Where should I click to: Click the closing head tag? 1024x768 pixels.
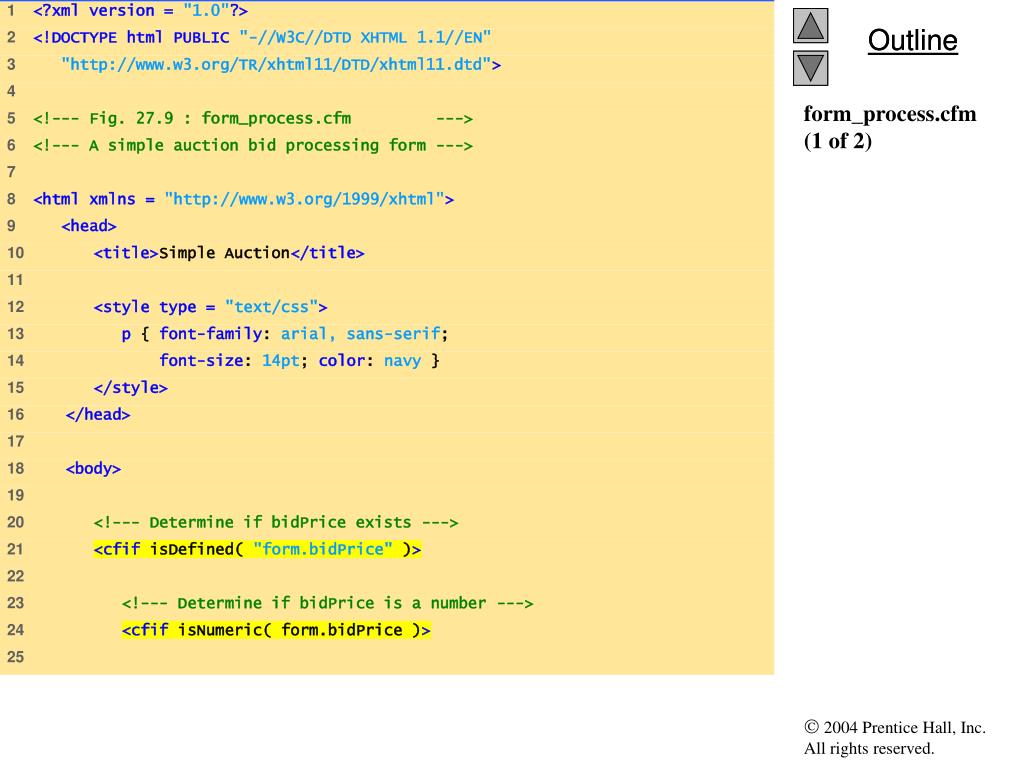(98, 415)
